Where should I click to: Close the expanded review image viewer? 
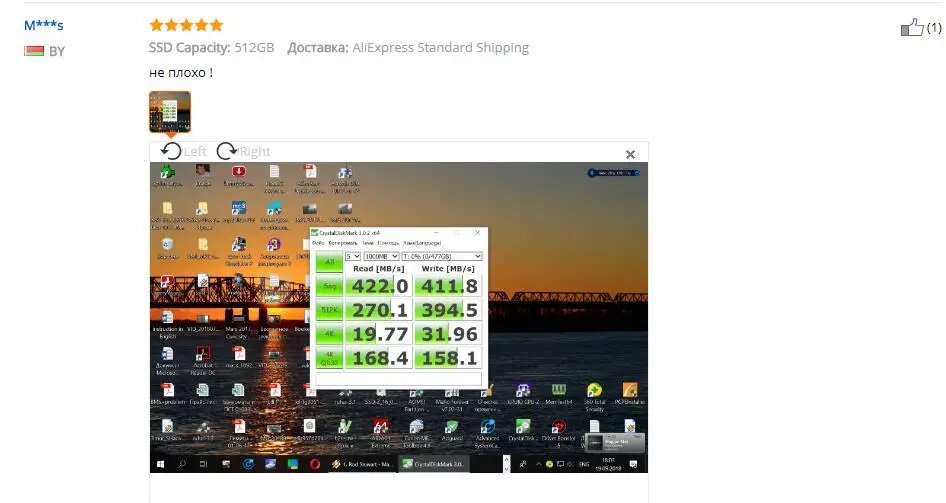(x=630, y=154)
